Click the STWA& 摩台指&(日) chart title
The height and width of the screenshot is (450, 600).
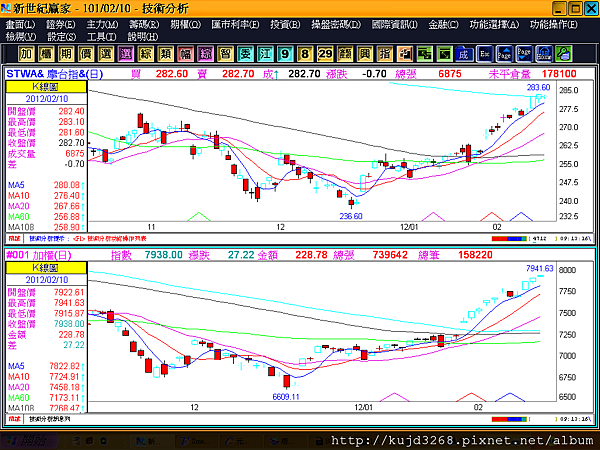coord(54,74)
